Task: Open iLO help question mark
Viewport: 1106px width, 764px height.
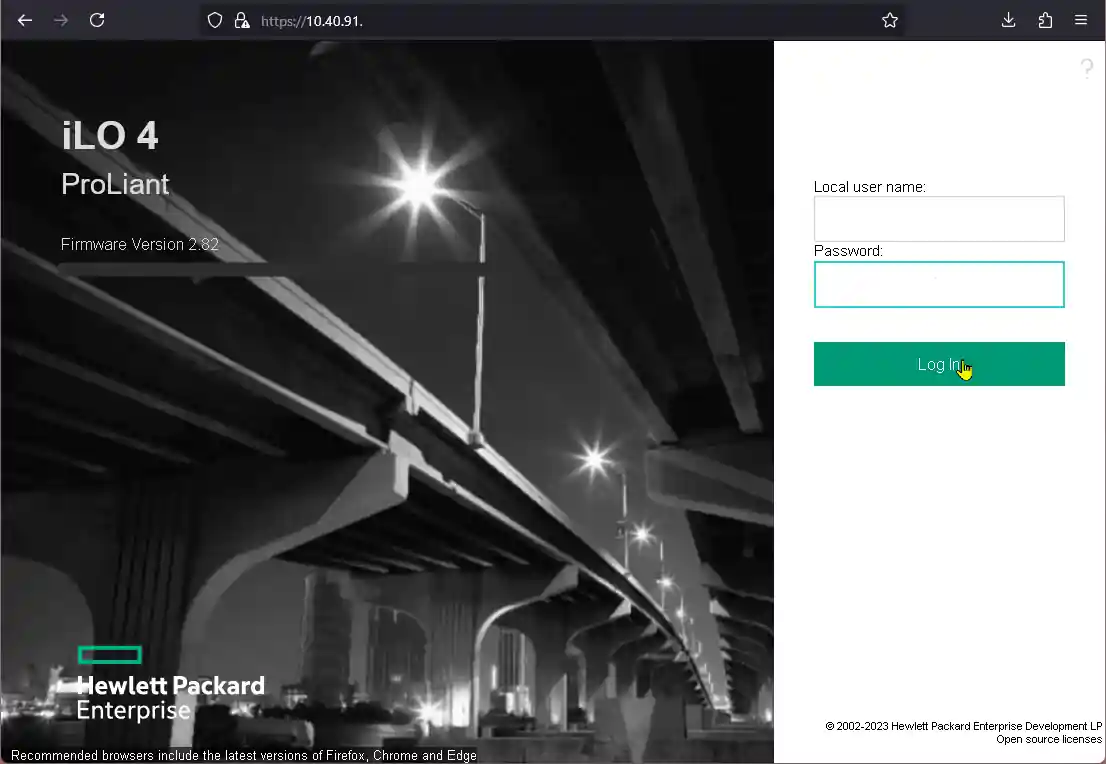Action: click(x=1087, y=68)
